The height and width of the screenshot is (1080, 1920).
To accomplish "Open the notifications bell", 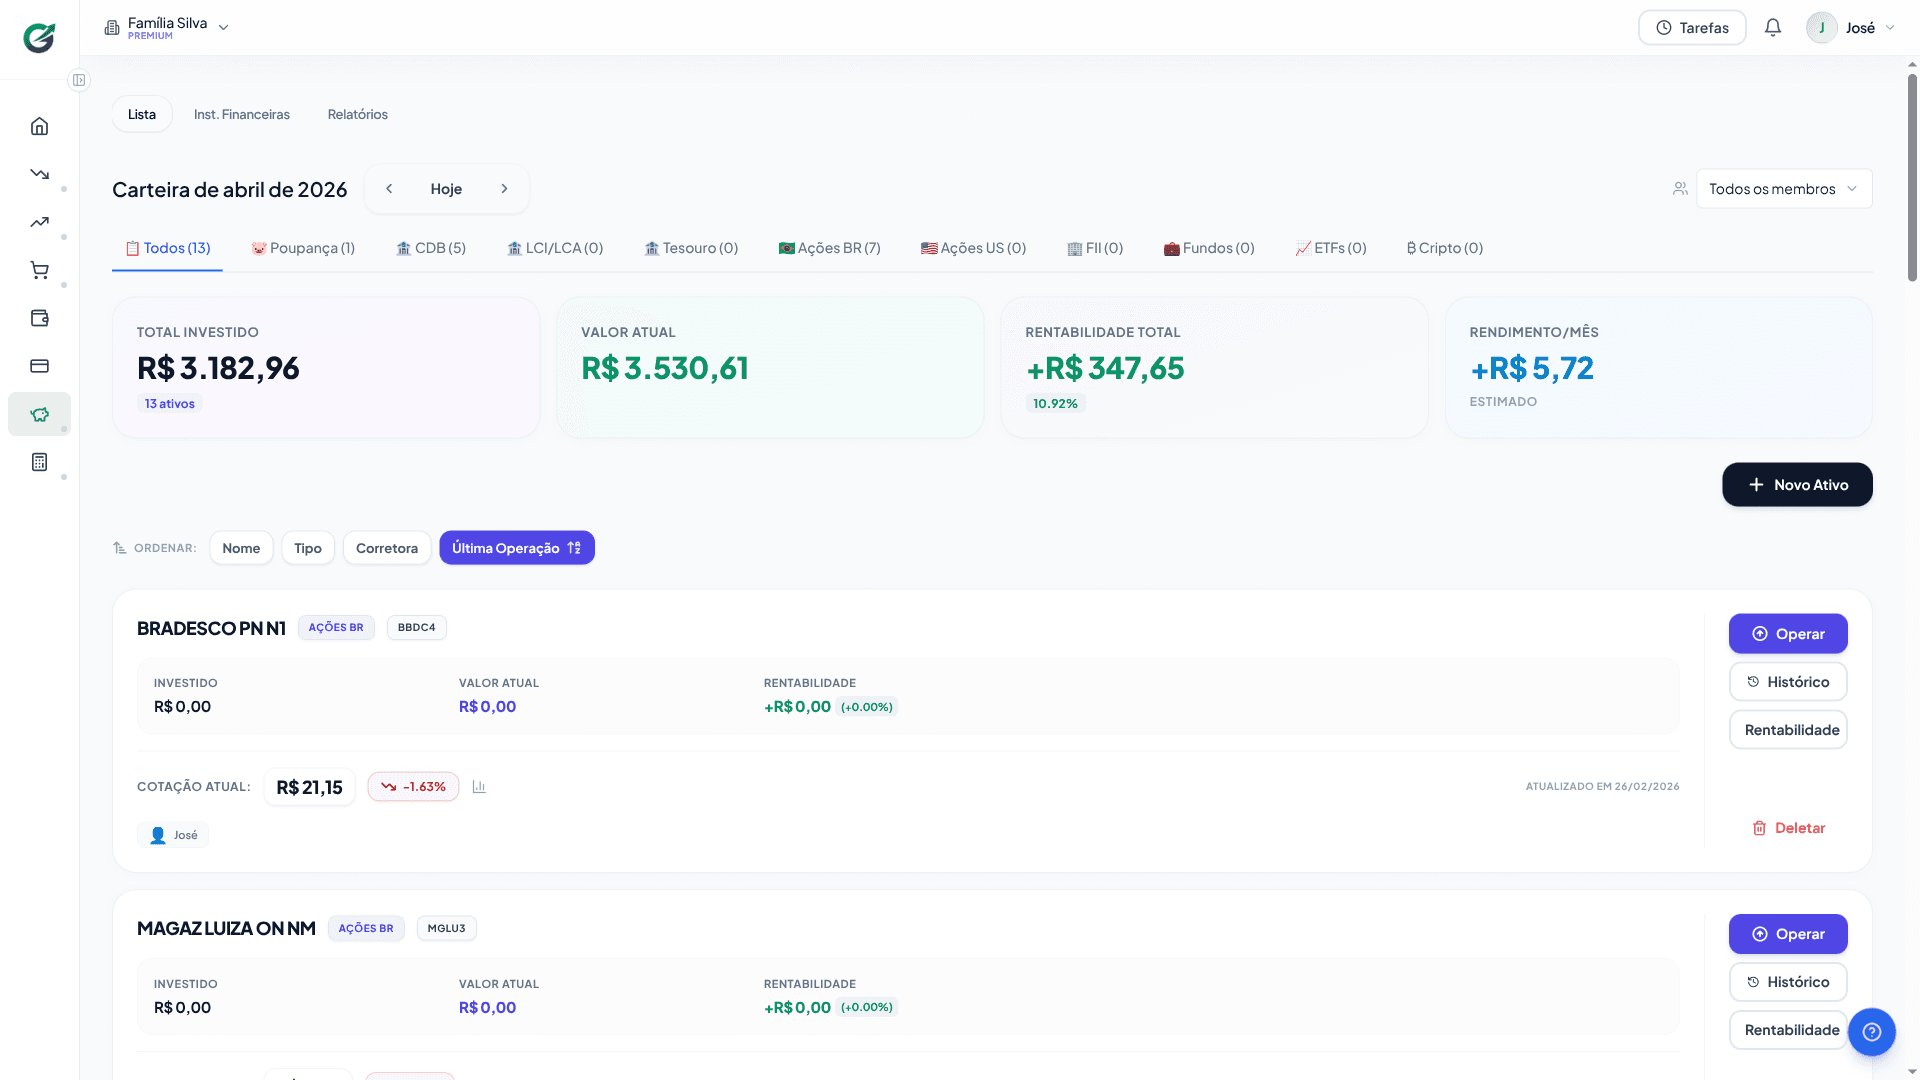I will coord(1772,28).
